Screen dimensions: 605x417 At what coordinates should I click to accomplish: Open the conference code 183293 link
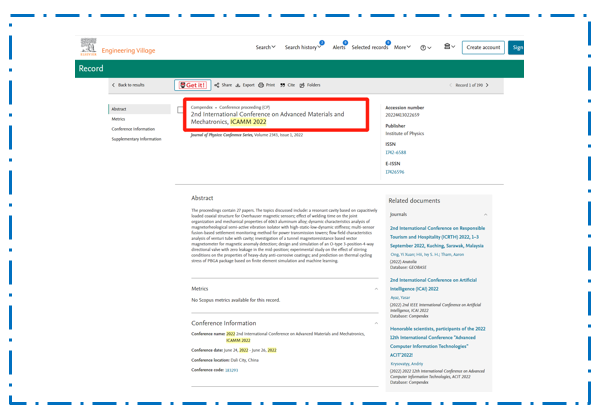pos(232,370)
